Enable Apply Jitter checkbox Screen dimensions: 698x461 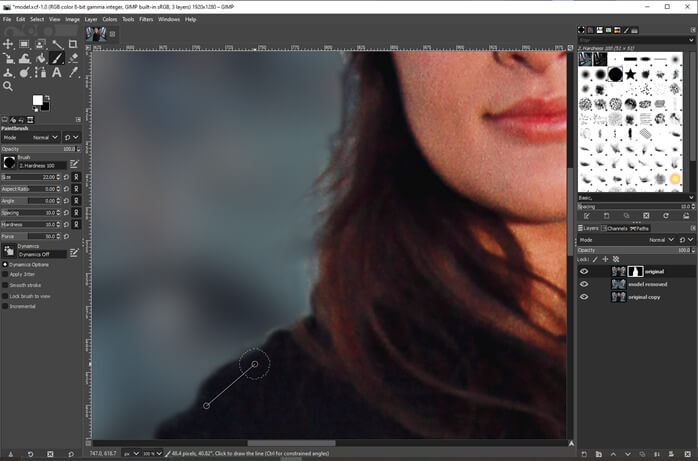5,275
